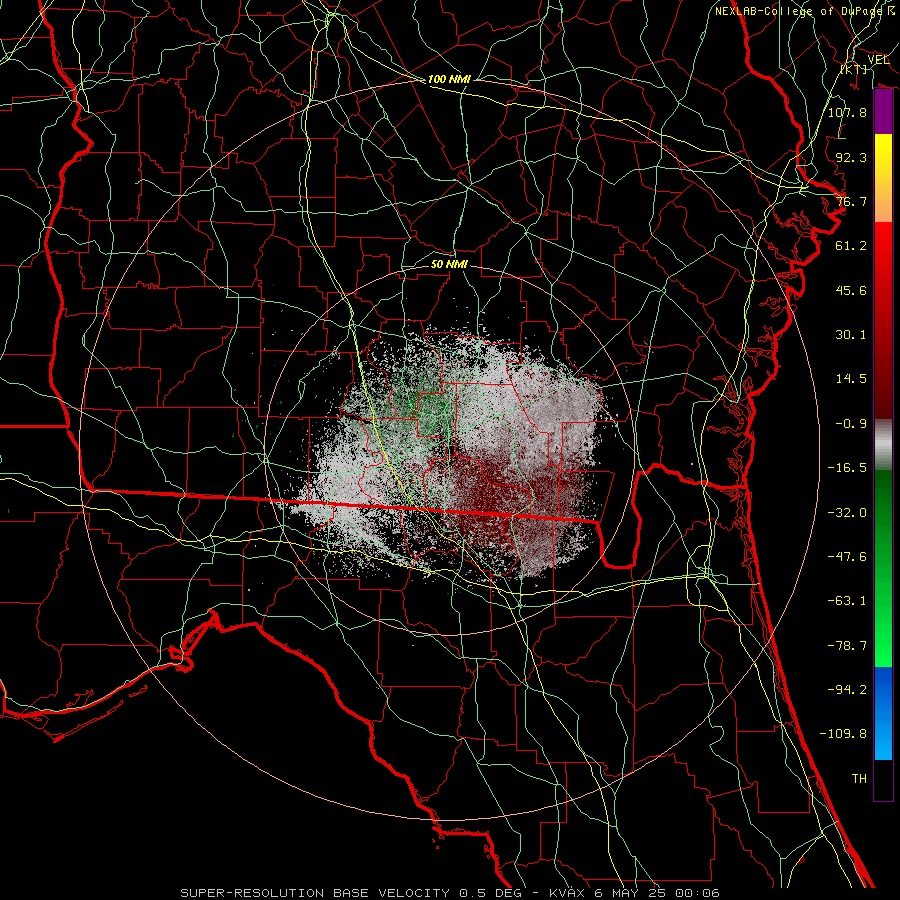900x900 pixels.
Task: Click the gray near-zero segment of the color bar
Action: coord(883,442)
